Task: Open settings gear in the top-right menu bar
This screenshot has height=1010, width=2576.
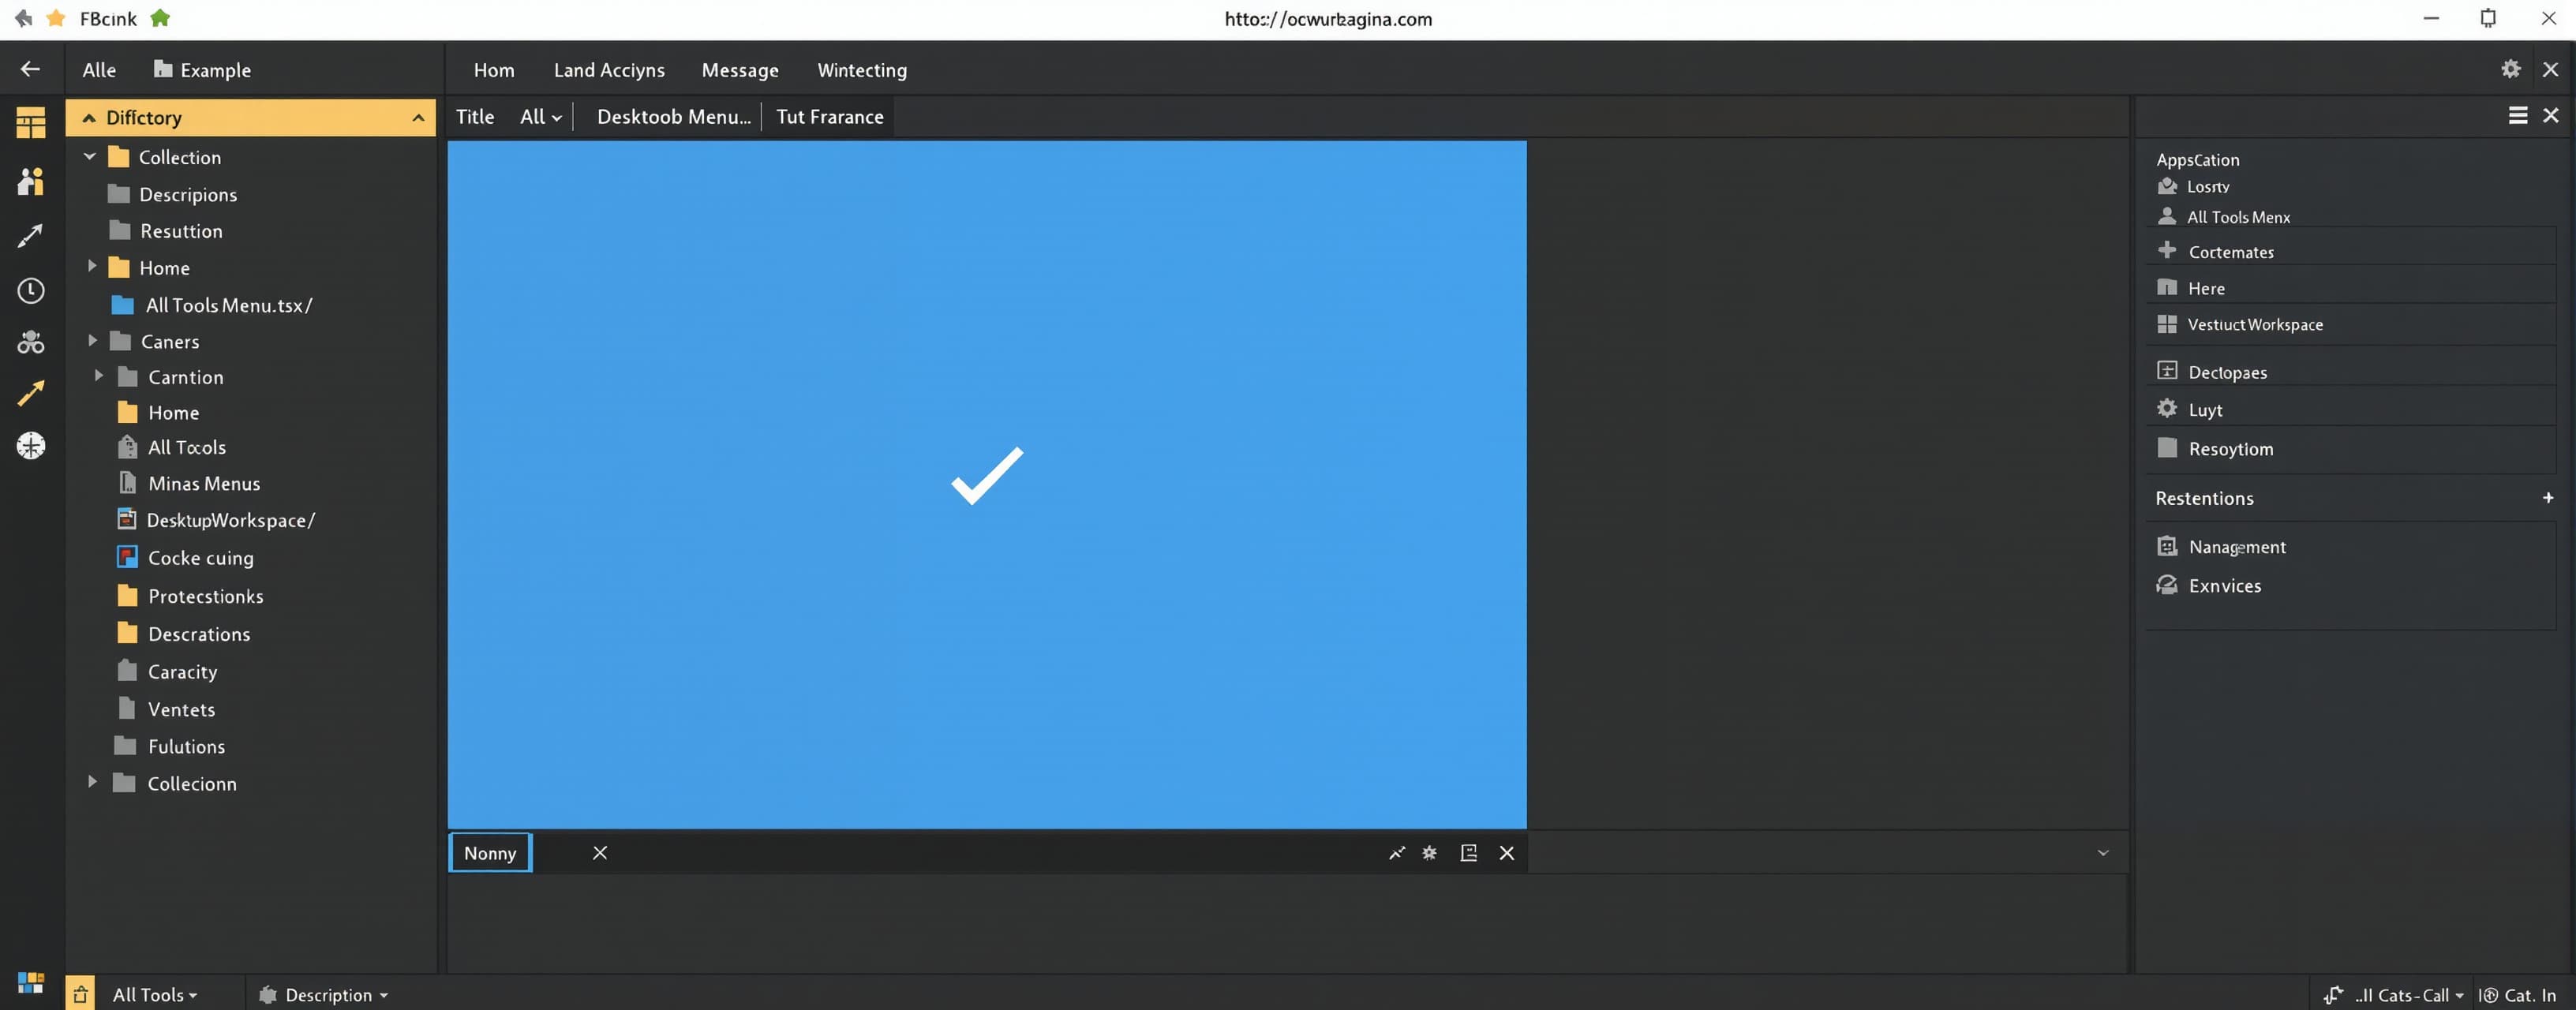Action: coord(2510,69)
